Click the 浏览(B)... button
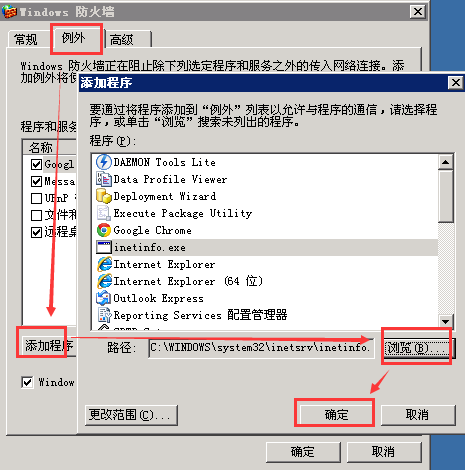 [417, 348]
